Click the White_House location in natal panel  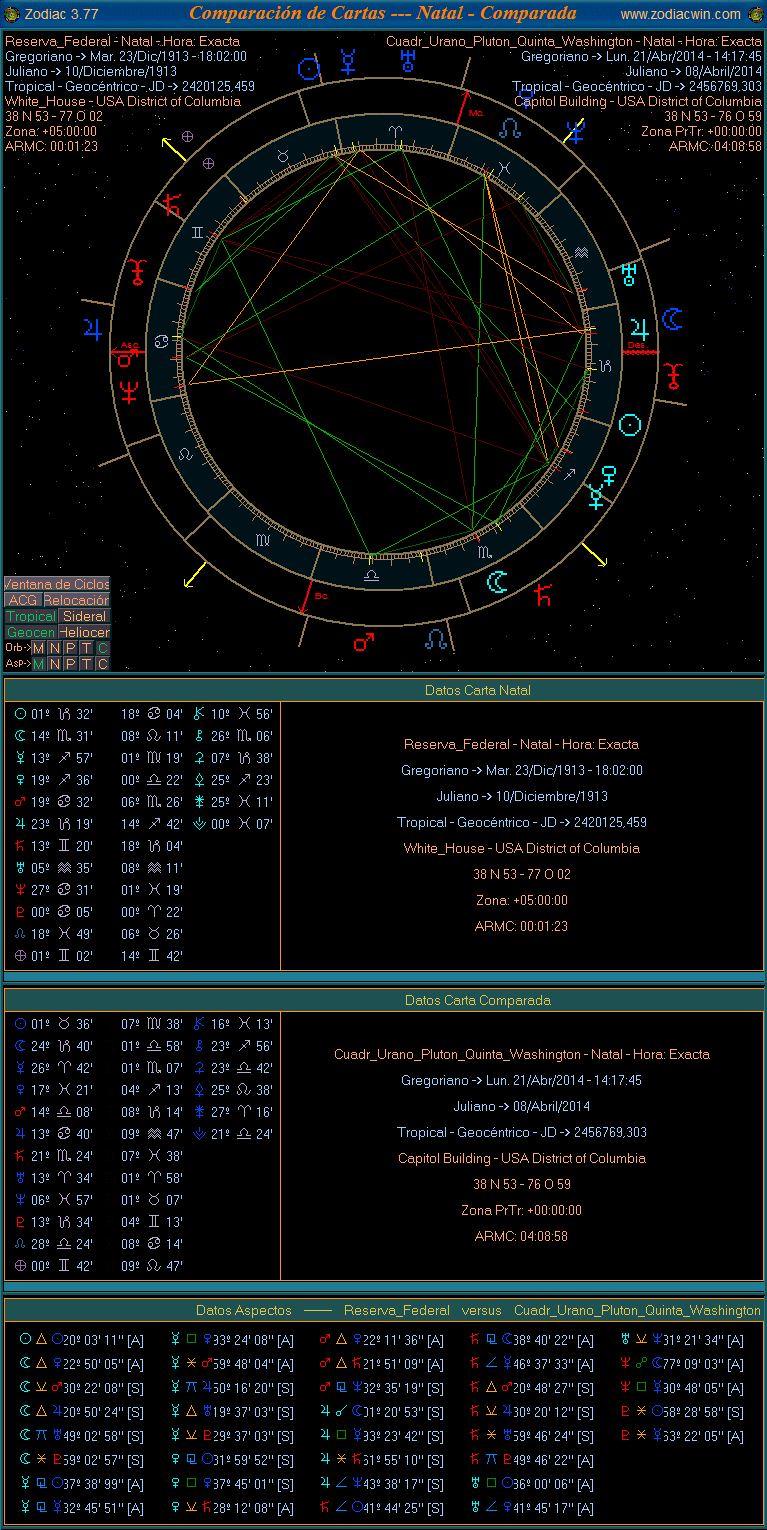pyautogui.click(x=522, y=848)
